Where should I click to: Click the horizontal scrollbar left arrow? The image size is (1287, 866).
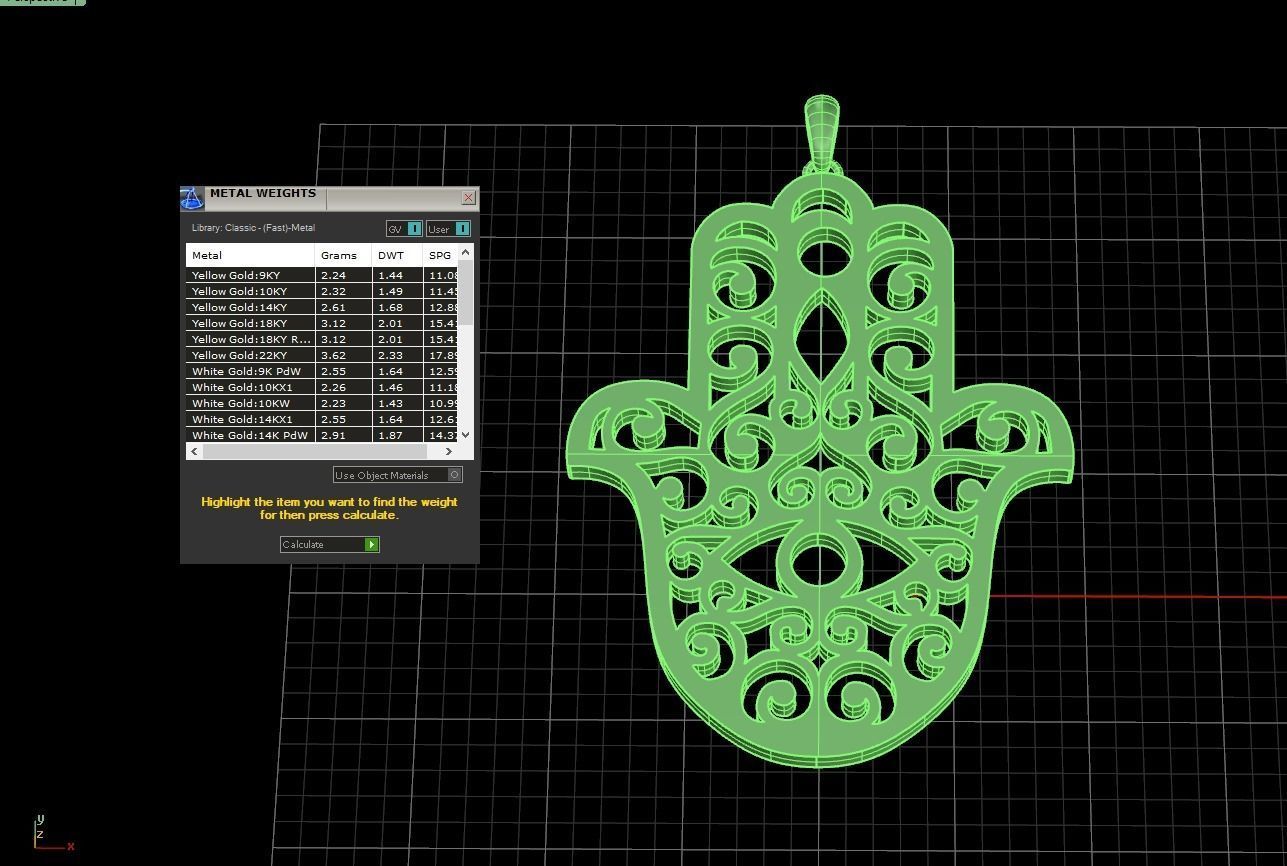(x=194, y=451)
